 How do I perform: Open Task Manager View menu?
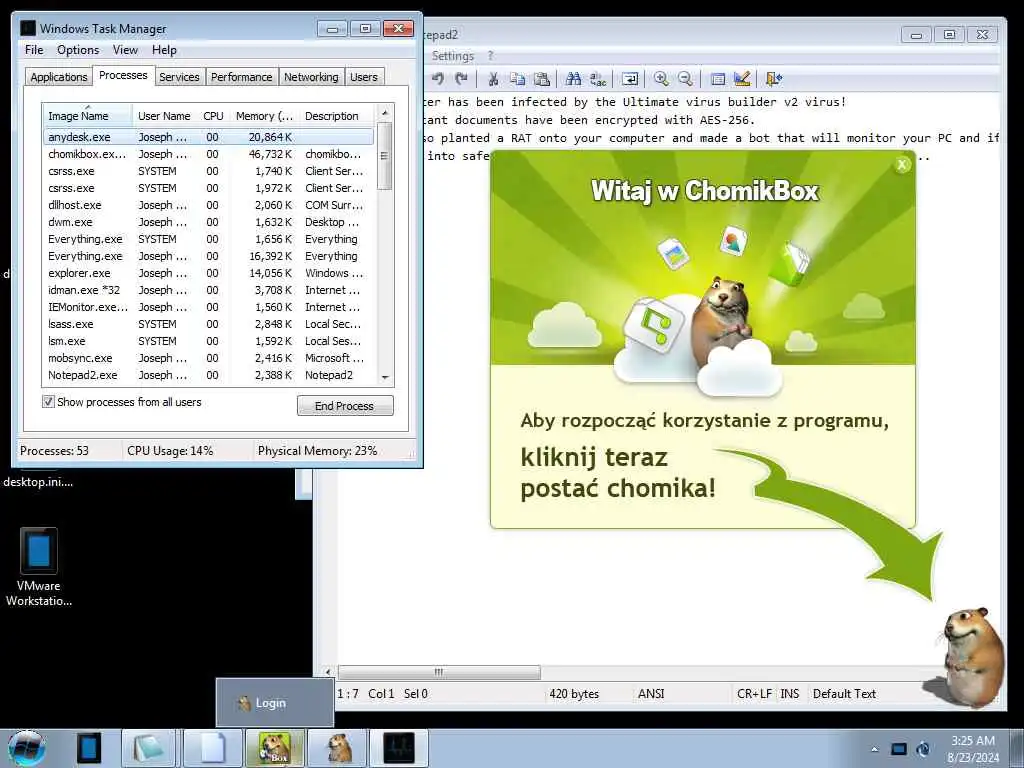pos(125,50)
